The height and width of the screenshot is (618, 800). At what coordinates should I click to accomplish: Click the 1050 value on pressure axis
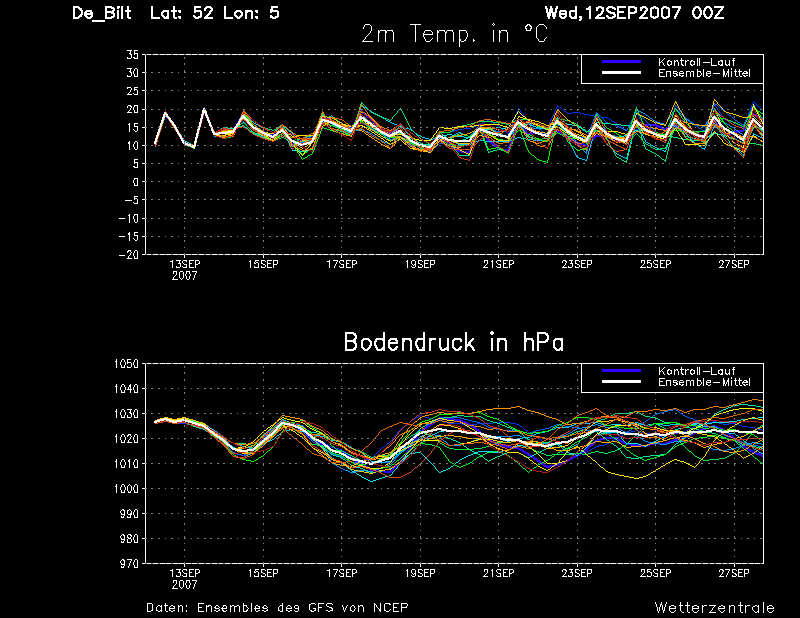pyautogui.click(x=126, y=364)
